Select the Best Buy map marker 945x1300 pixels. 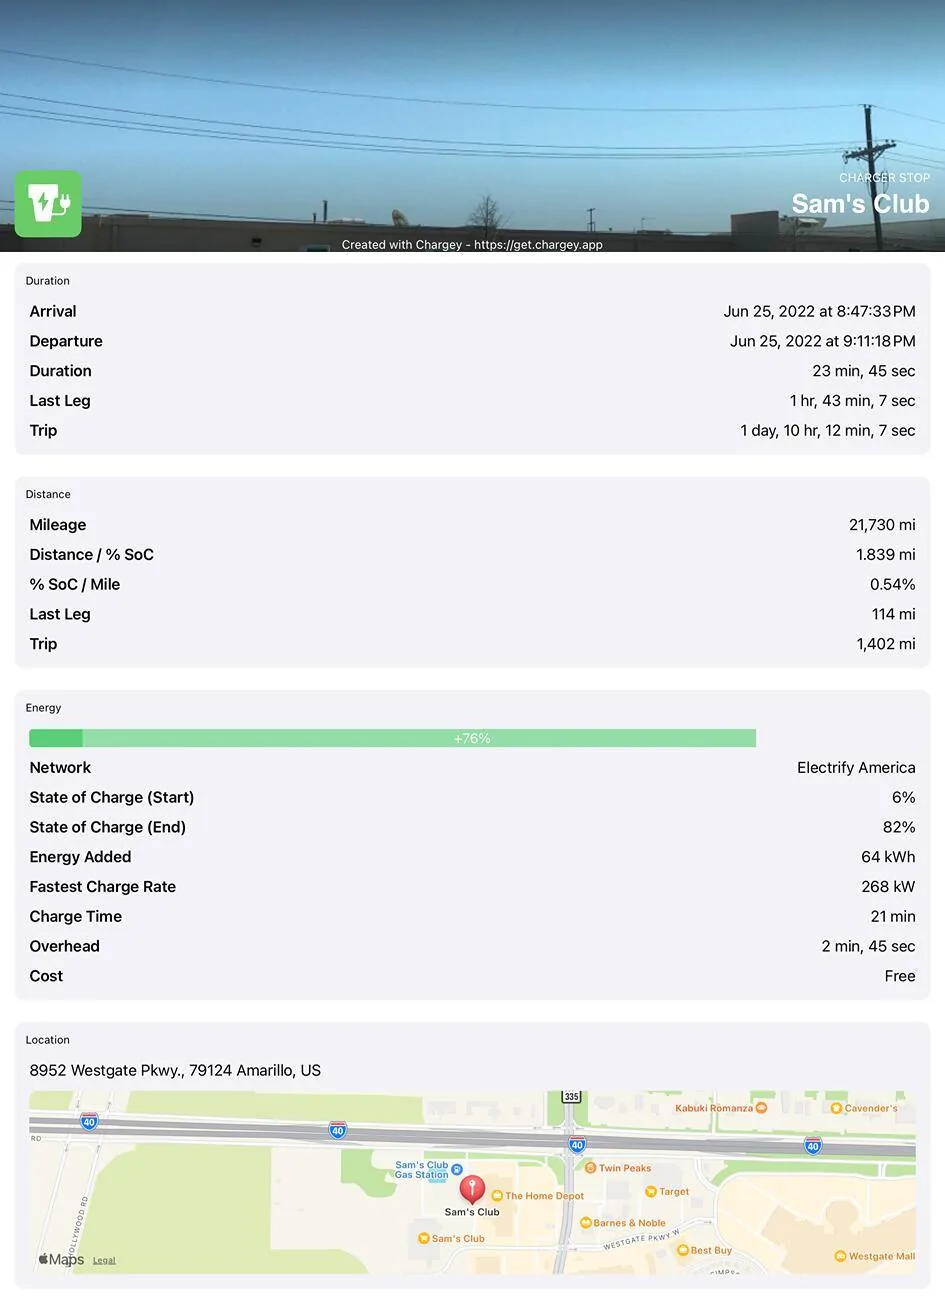(683, 1250)
